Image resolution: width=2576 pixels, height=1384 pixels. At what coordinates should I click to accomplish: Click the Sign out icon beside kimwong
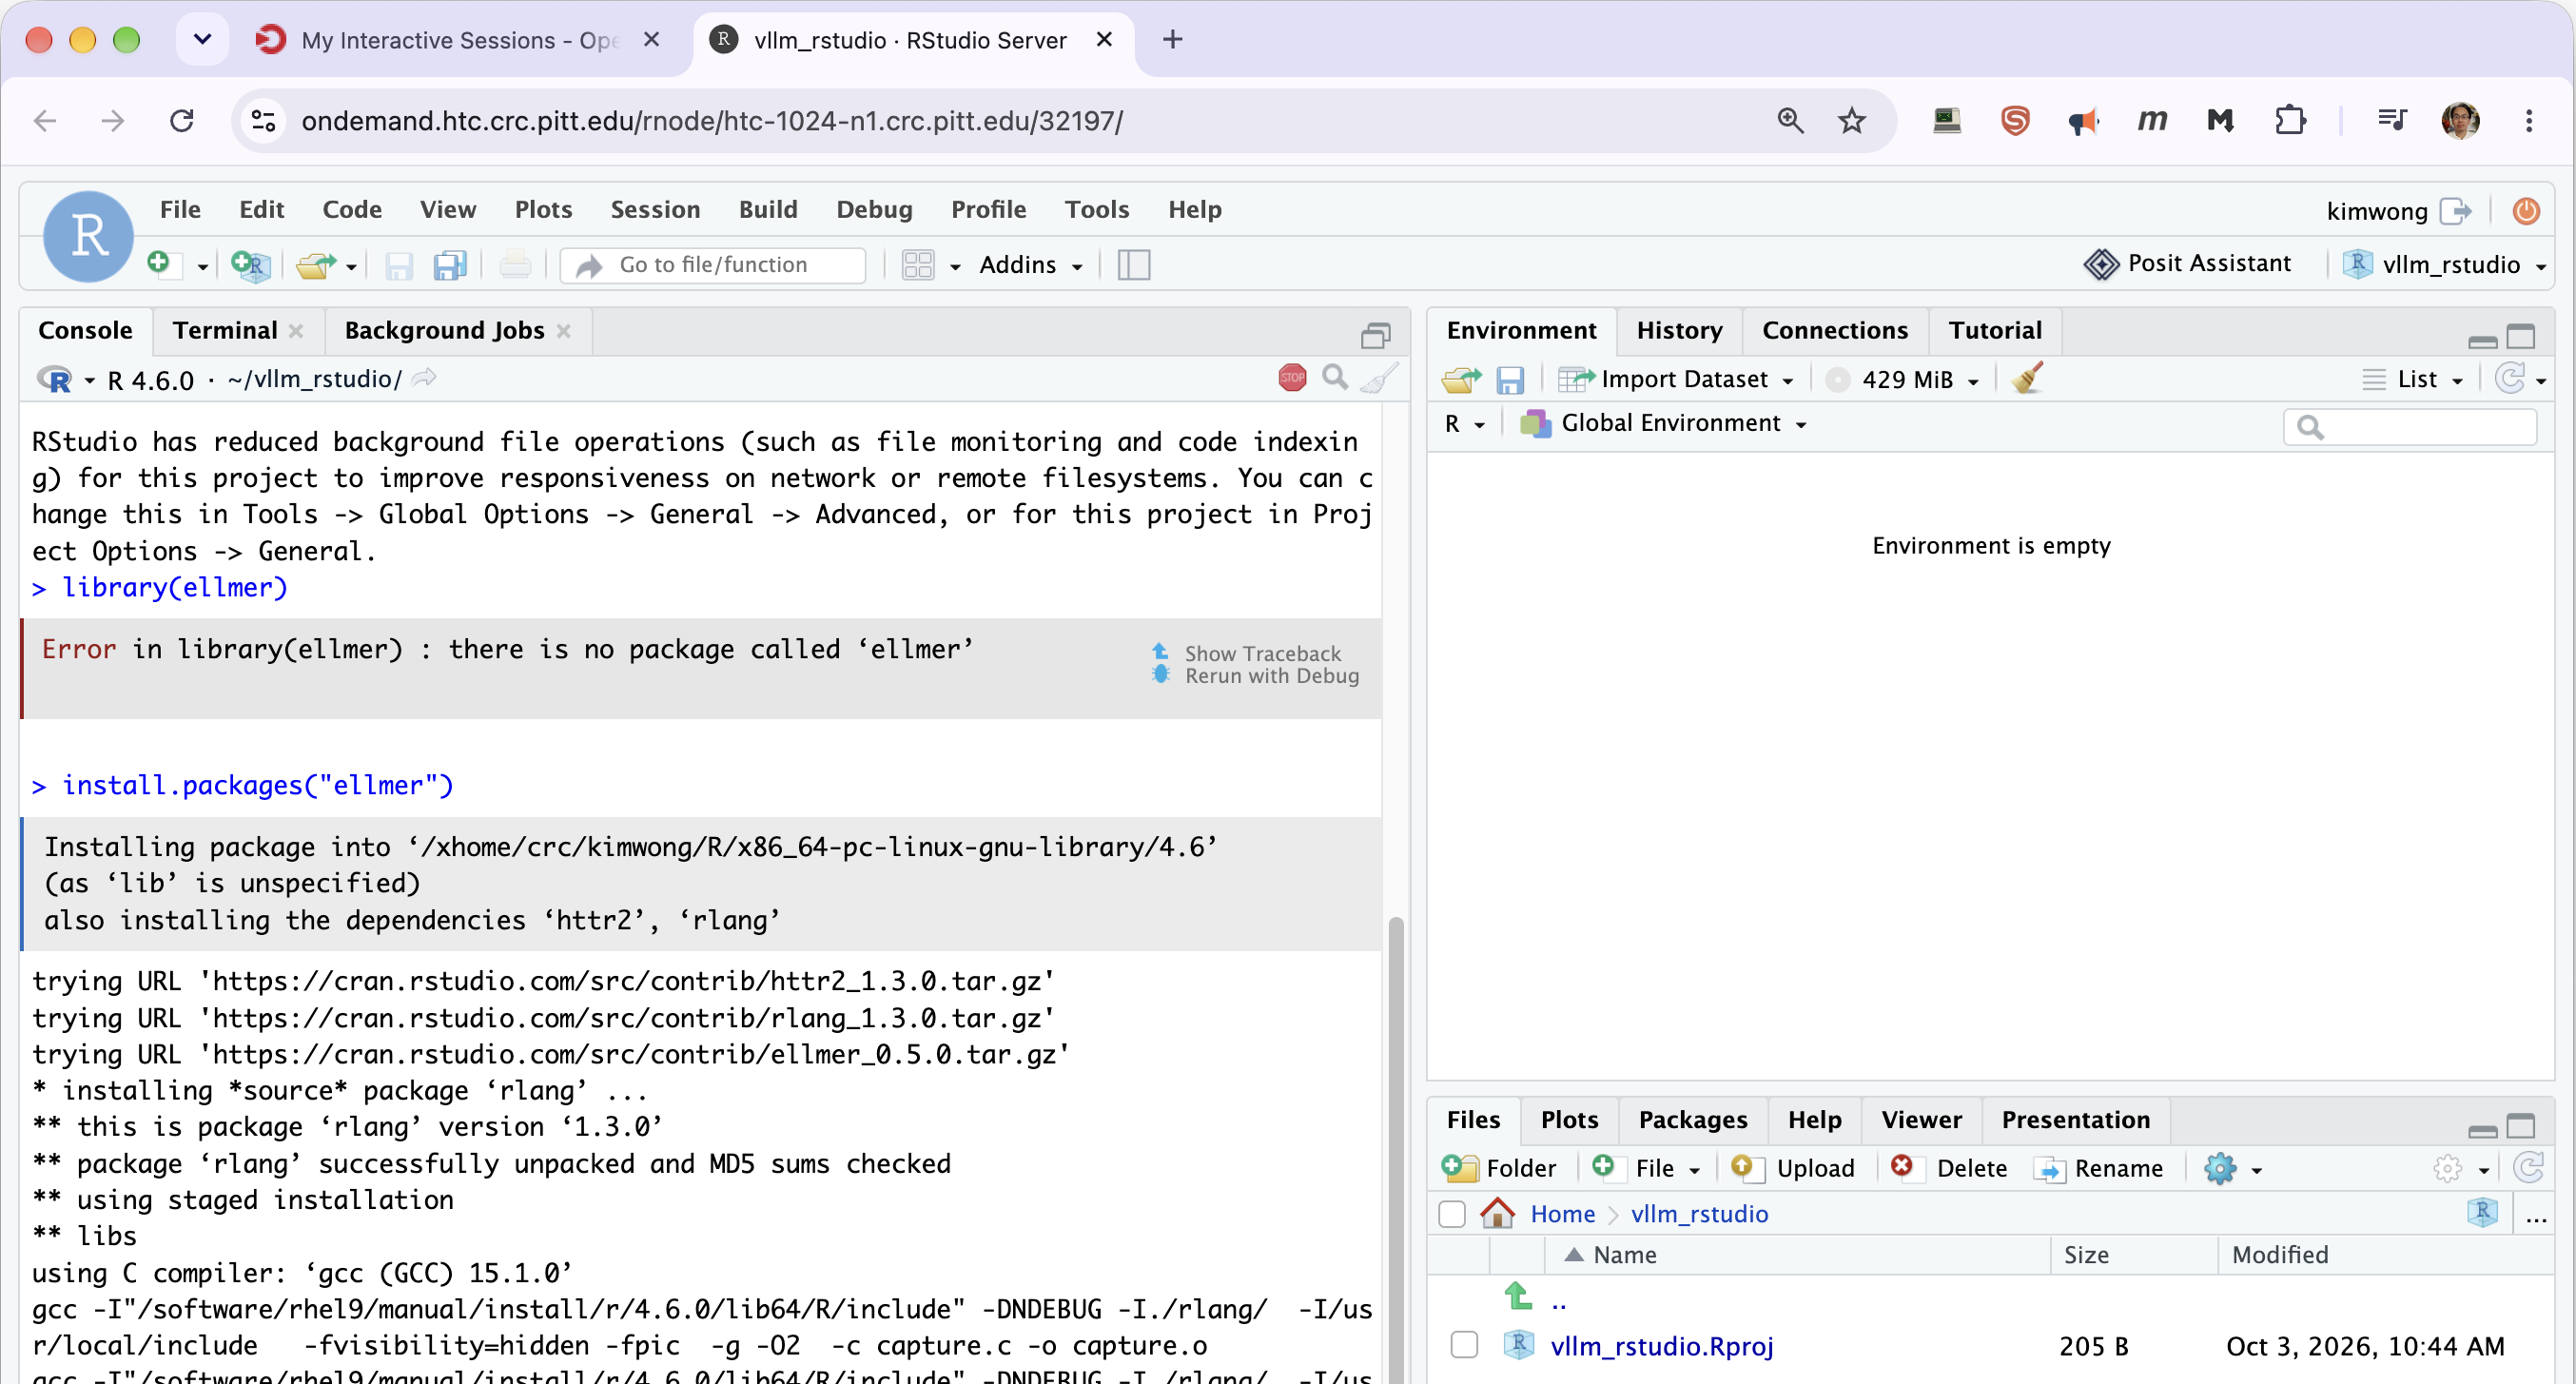(x=2455, y=211)
